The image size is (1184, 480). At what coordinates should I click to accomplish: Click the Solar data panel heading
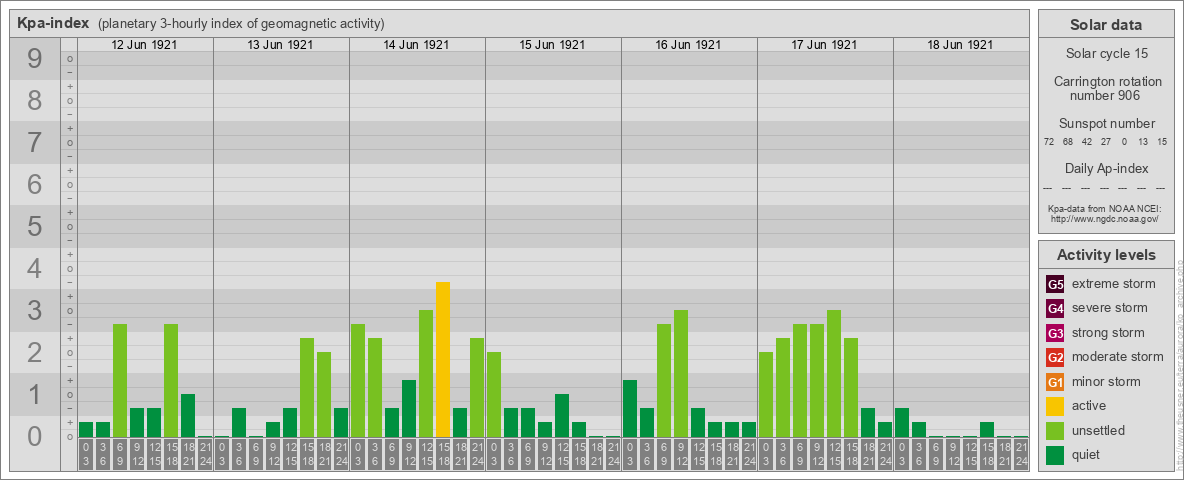(1105, 25)
